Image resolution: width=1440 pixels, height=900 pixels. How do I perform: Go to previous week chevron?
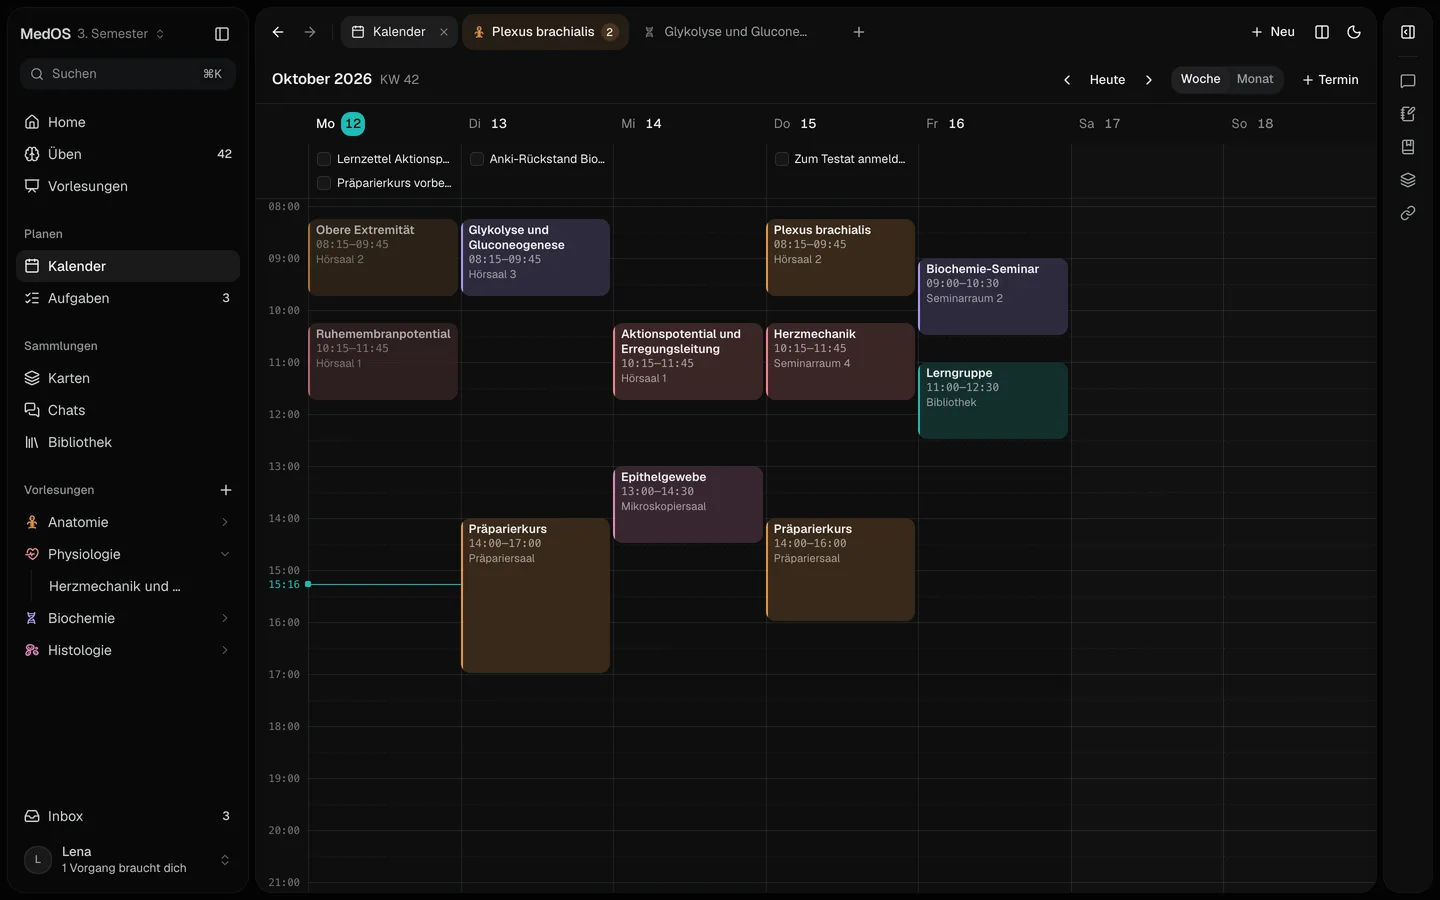pos(1067,80)
